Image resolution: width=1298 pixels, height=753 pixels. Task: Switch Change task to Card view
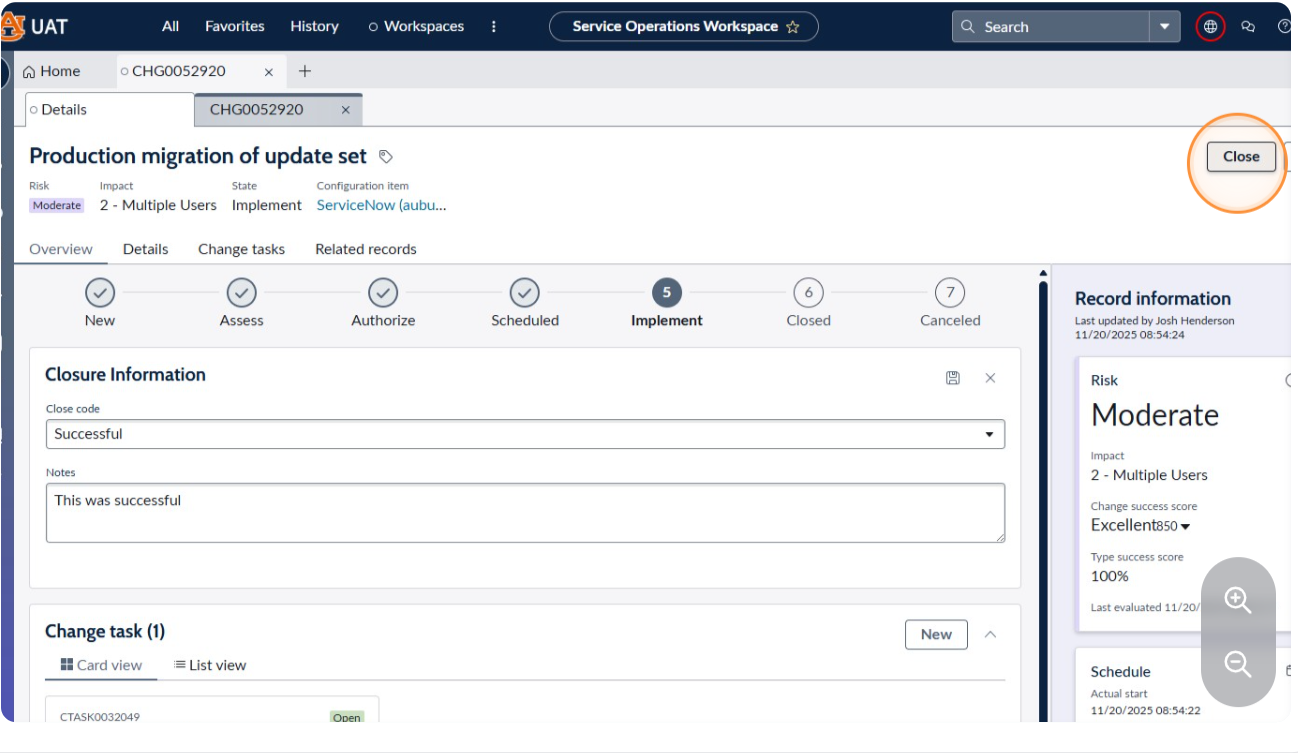pyautogui.click(x=101, y=665)
